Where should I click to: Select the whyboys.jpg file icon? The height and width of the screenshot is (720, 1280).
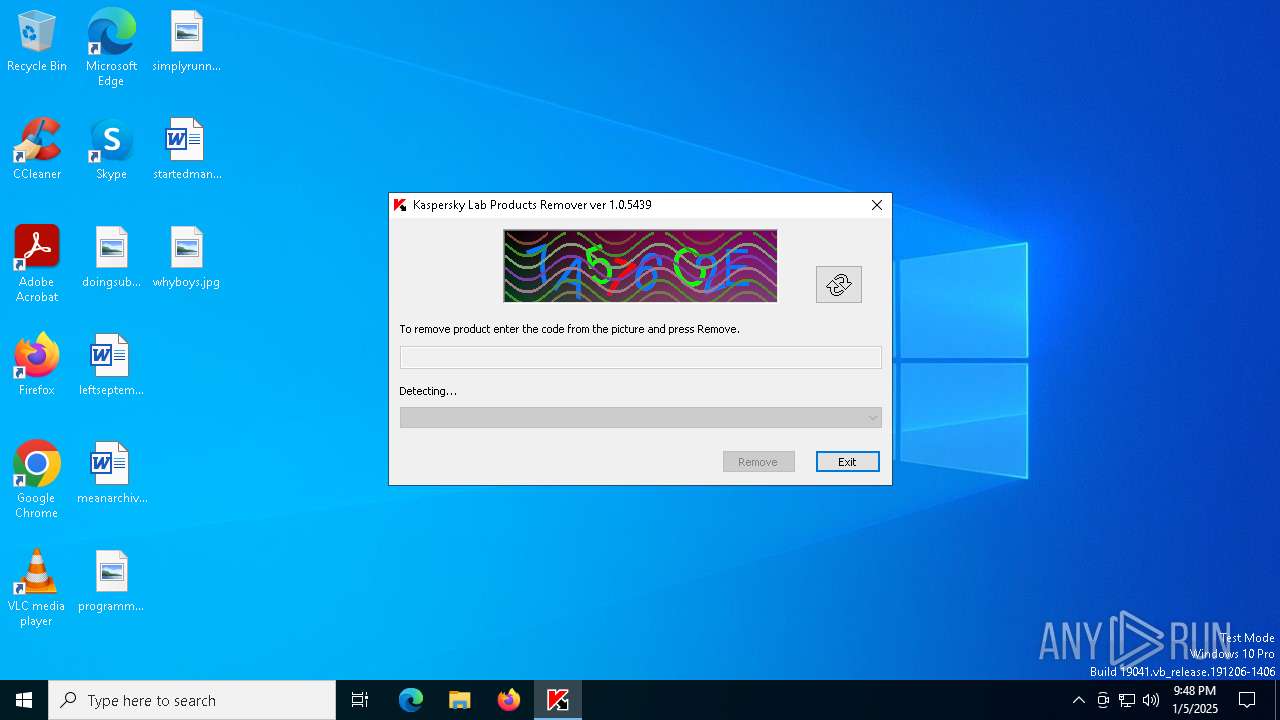[x=186, y=258]
